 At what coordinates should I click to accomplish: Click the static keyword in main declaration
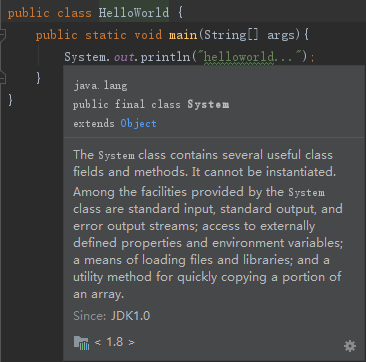(106, 35)
